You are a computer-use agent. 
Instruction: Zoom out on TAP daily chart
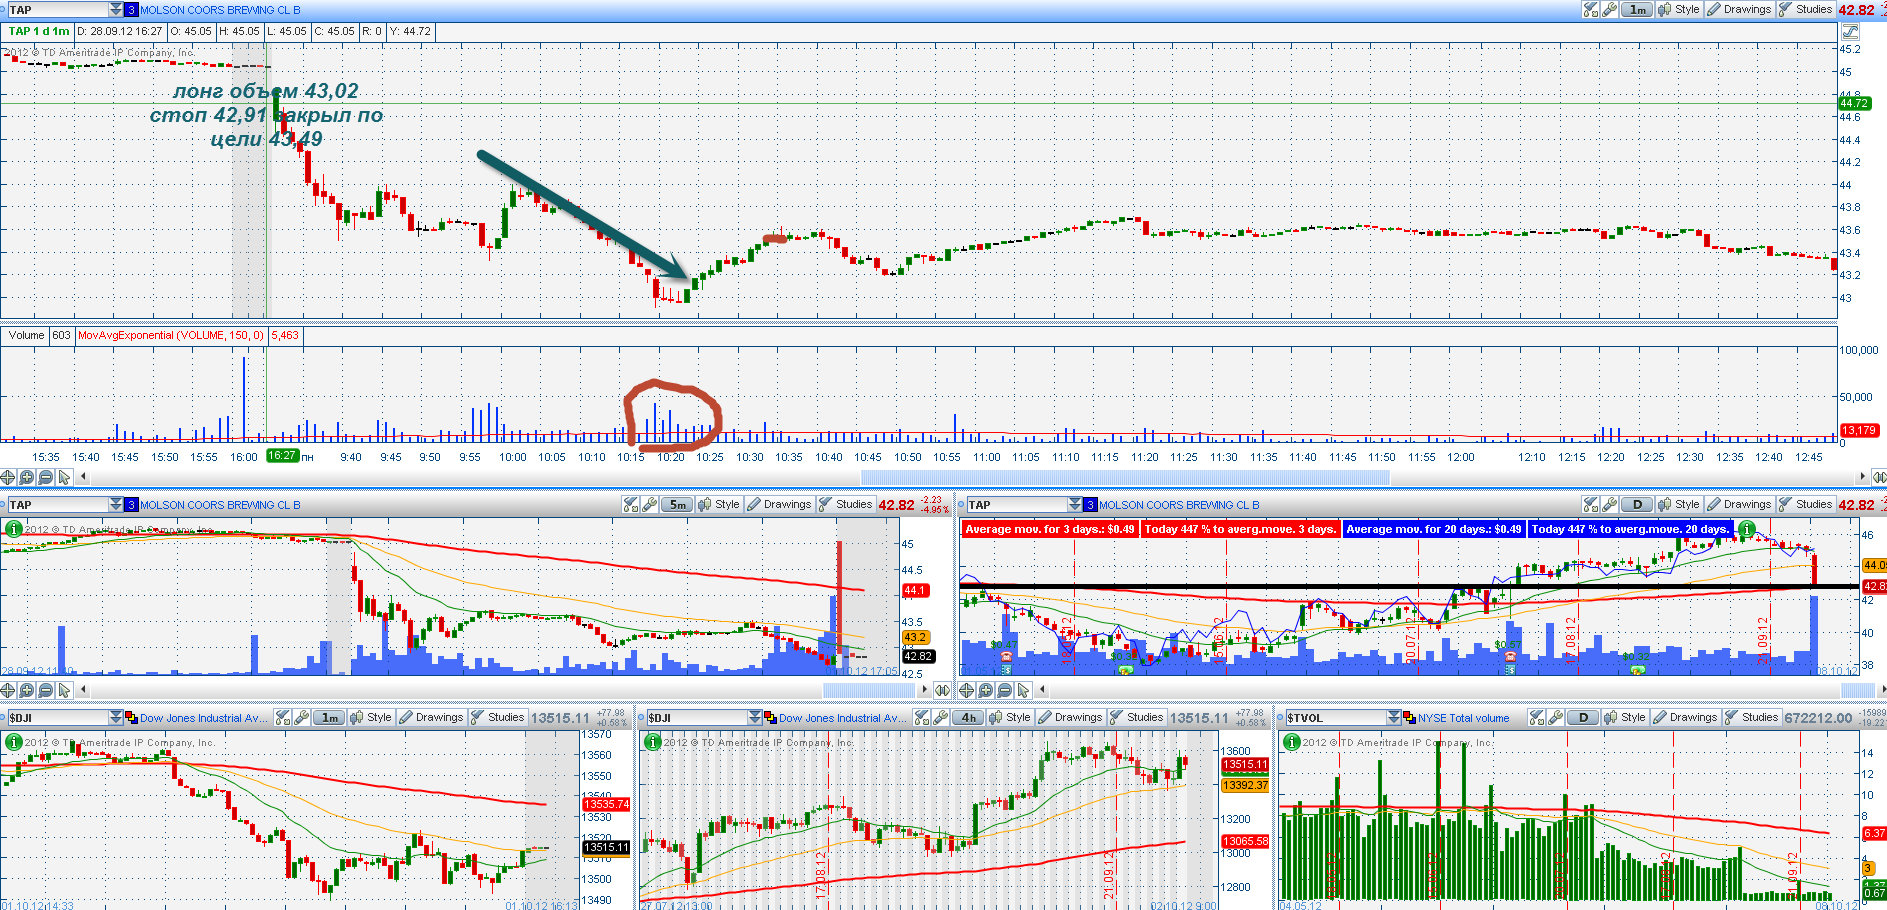pos(1005,690)
